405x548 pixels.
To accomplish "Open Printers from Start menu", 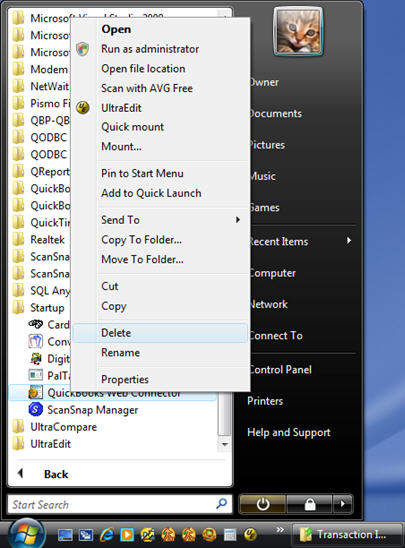I will 265,401.
